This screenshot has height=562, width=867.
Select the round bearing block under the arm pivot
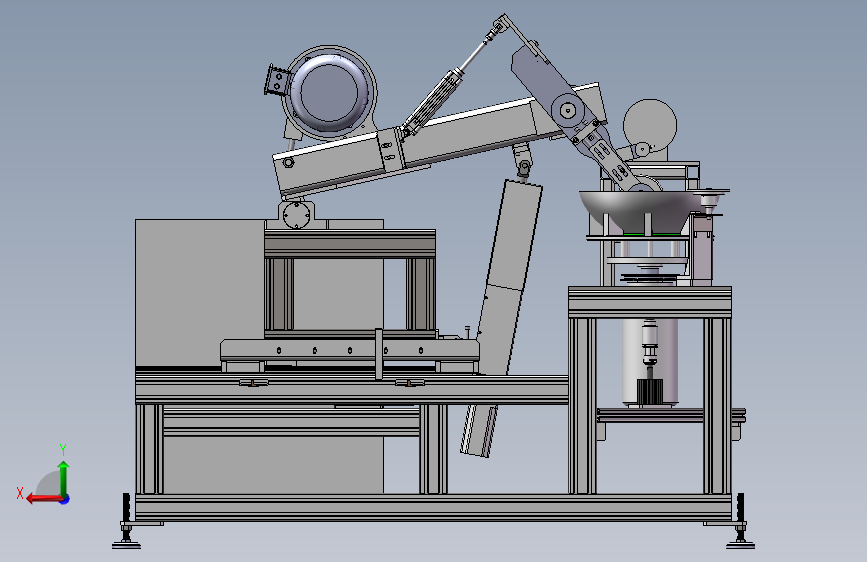(296, 215)
